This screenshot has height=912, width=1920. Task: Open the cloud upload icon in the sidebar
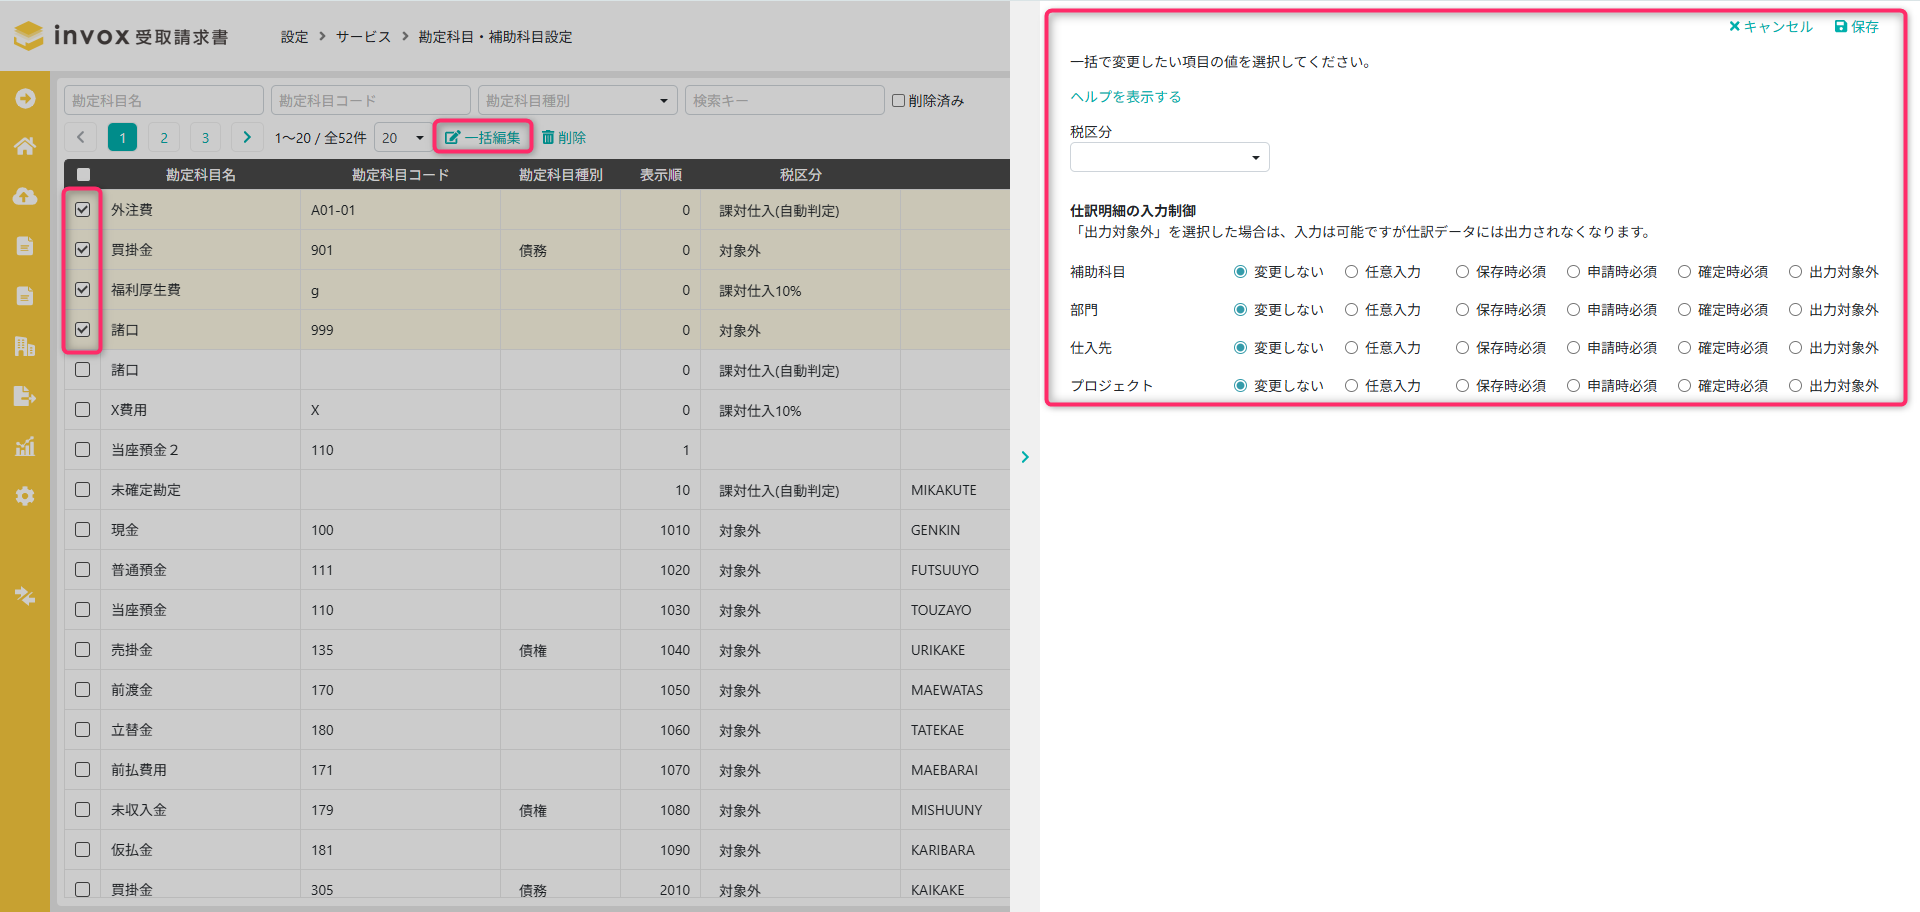[x=25, y=197]
